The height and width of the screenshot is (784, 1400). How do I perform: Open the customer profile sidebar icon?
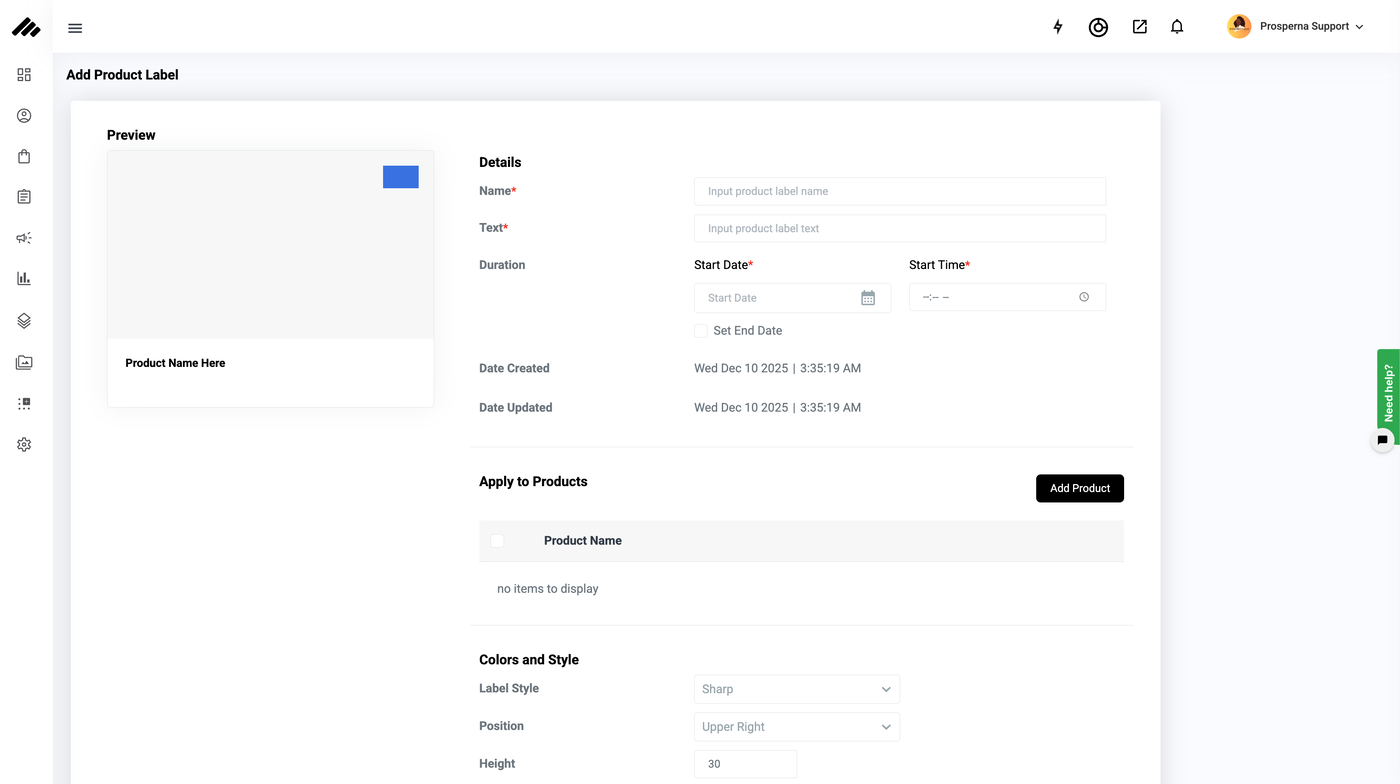[x=24, y=116]
